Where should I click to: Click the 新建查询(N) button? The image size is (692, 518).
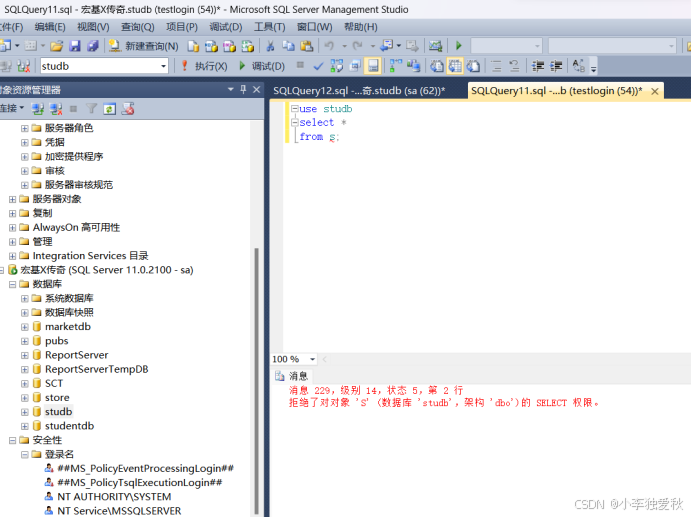[144, 46]
